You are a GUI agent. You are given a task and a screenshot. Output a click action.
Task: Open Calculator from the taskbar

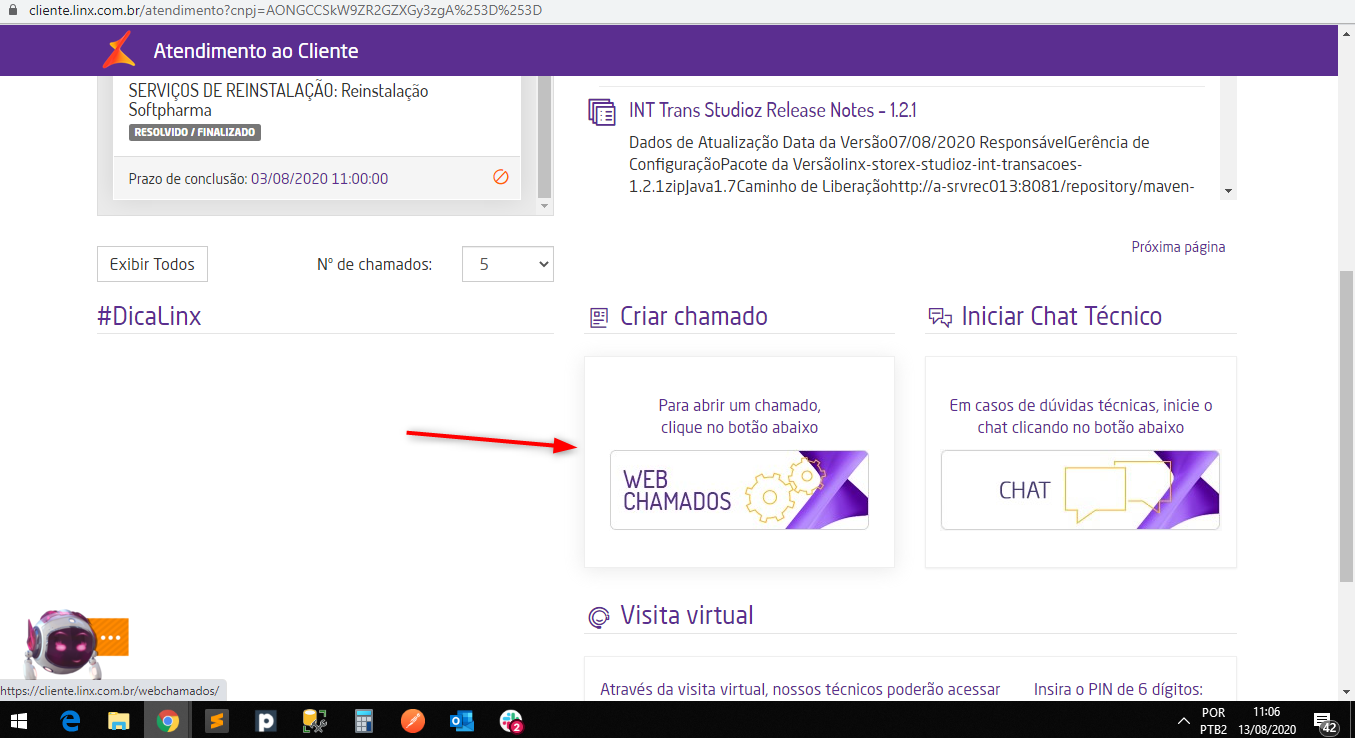coord(364,720)
